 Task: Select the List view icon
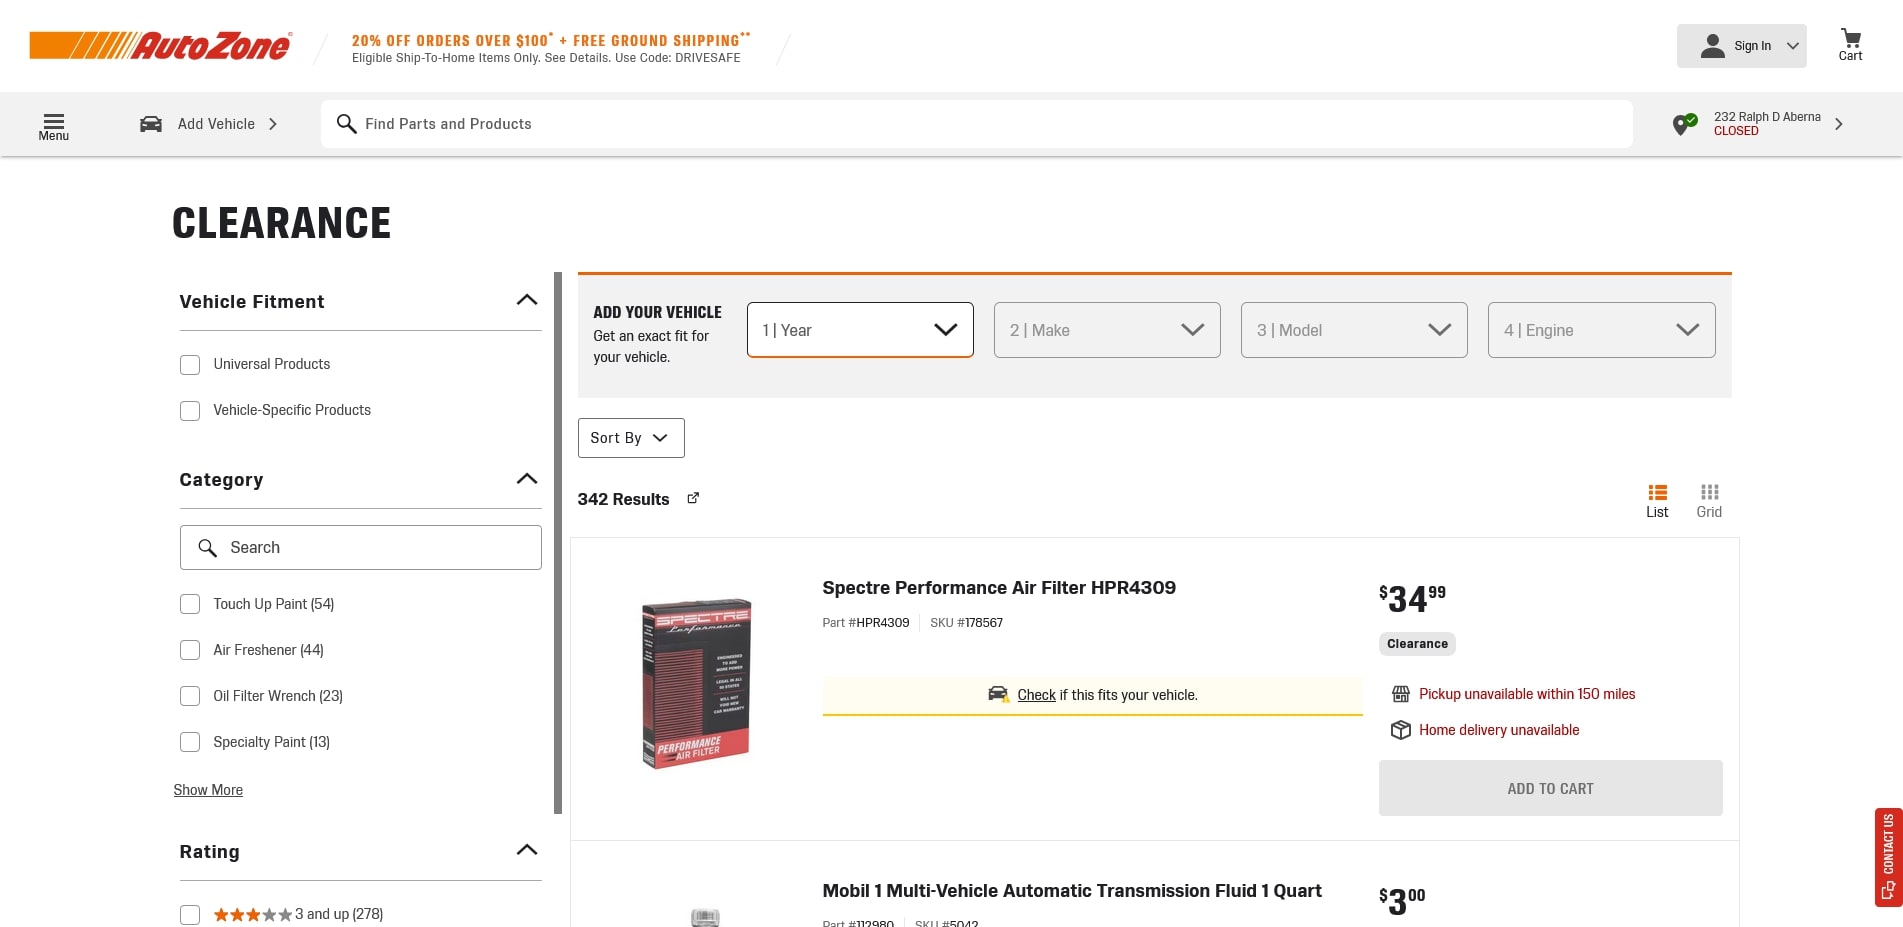pos(1657,500)
